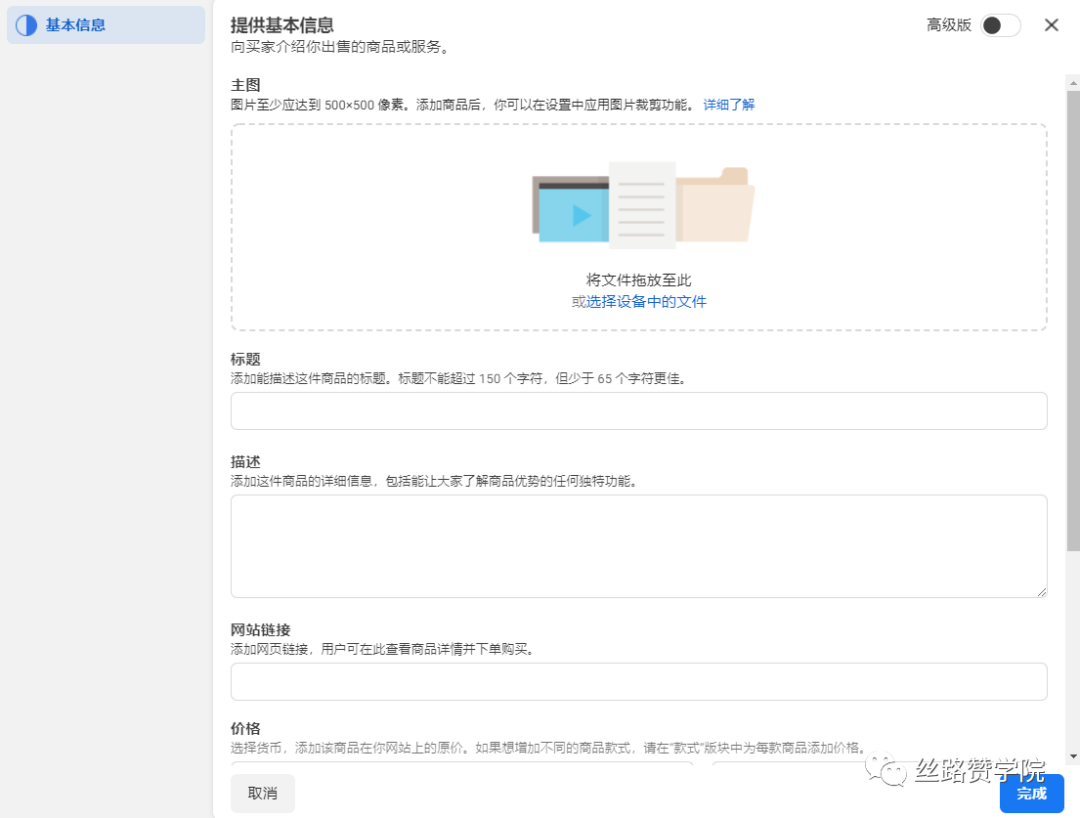
Task: Click inside the 描述 description text area
Action: pyautogui.click(x=639, y=545)
